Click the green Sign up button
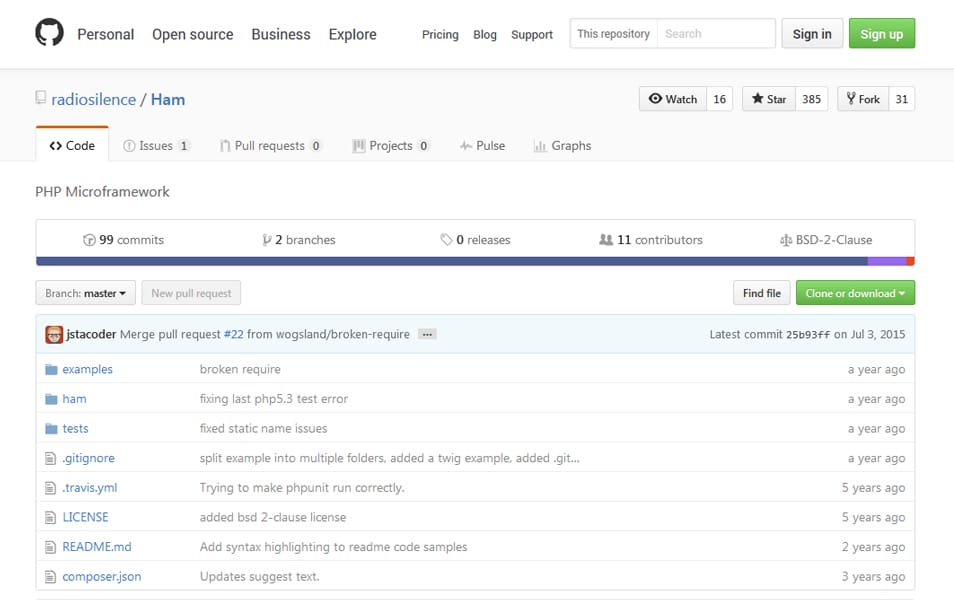The height and width of the screenshot is (600, 954). pyautogui.click(x=882, y=34)
